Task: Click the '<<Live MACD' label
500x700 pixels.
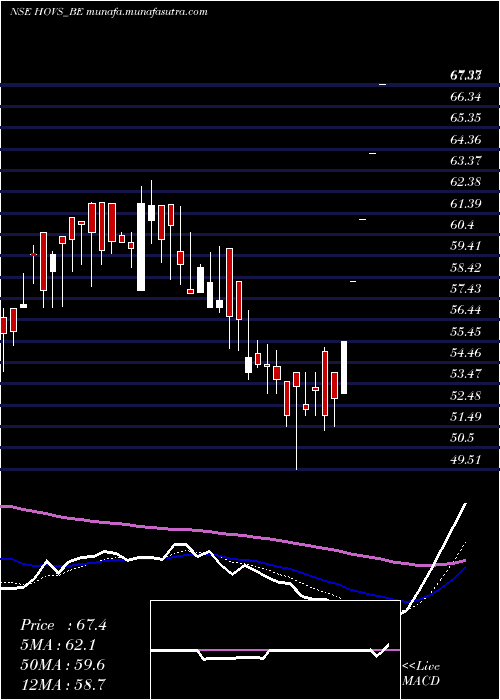Action: pyautogui.click(x=421, y=674)
